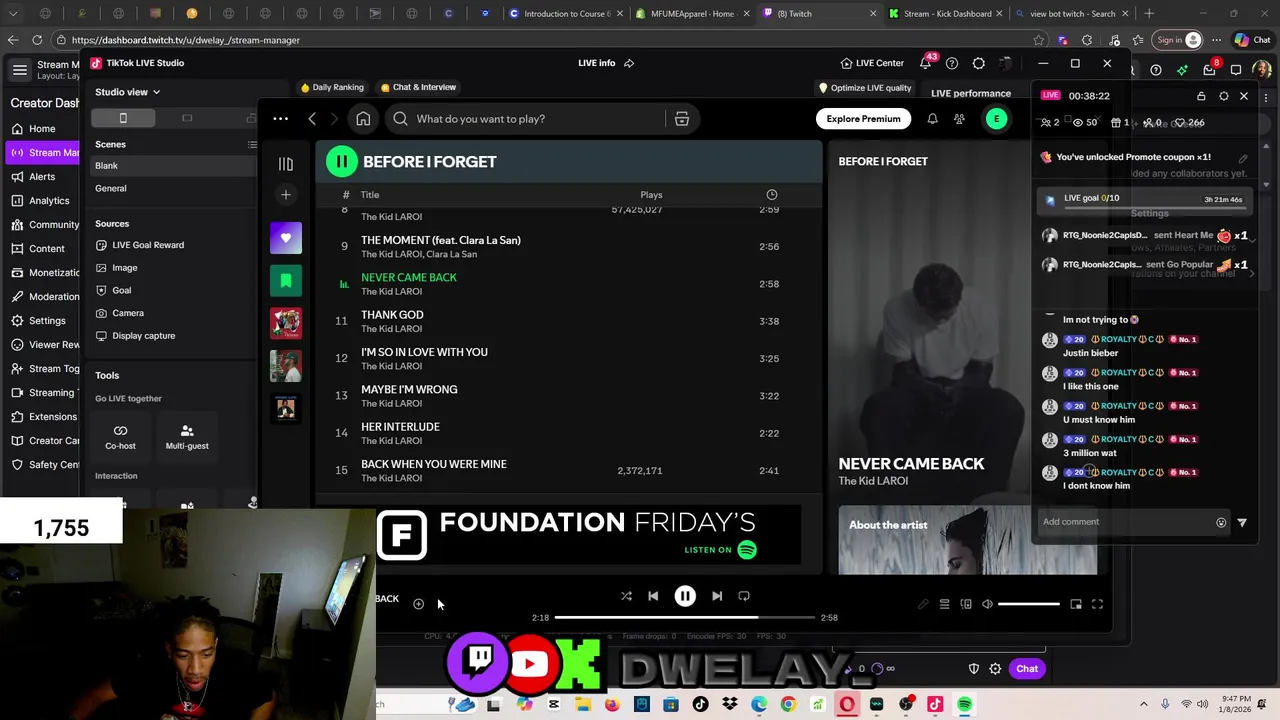Open Spotify profile avatar 'E' menu
The height and width of the screenshot is (720, 1280).
tap(996, 119)
